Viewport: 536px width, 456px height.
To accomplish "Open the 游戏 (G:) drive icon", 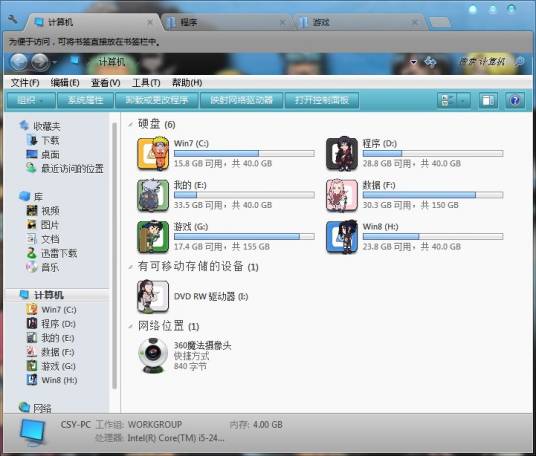I will click(x=153, y=237).
